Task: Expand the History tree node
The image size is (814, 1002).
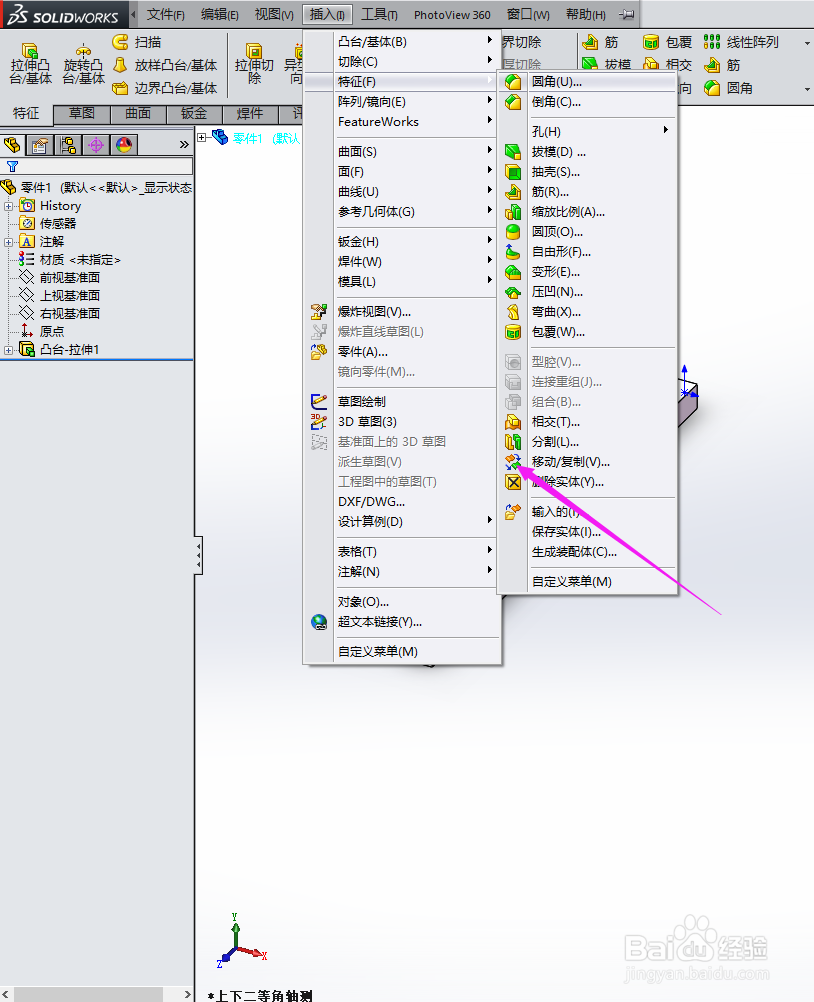Action: pyautogui.click(x=8, y=206)
